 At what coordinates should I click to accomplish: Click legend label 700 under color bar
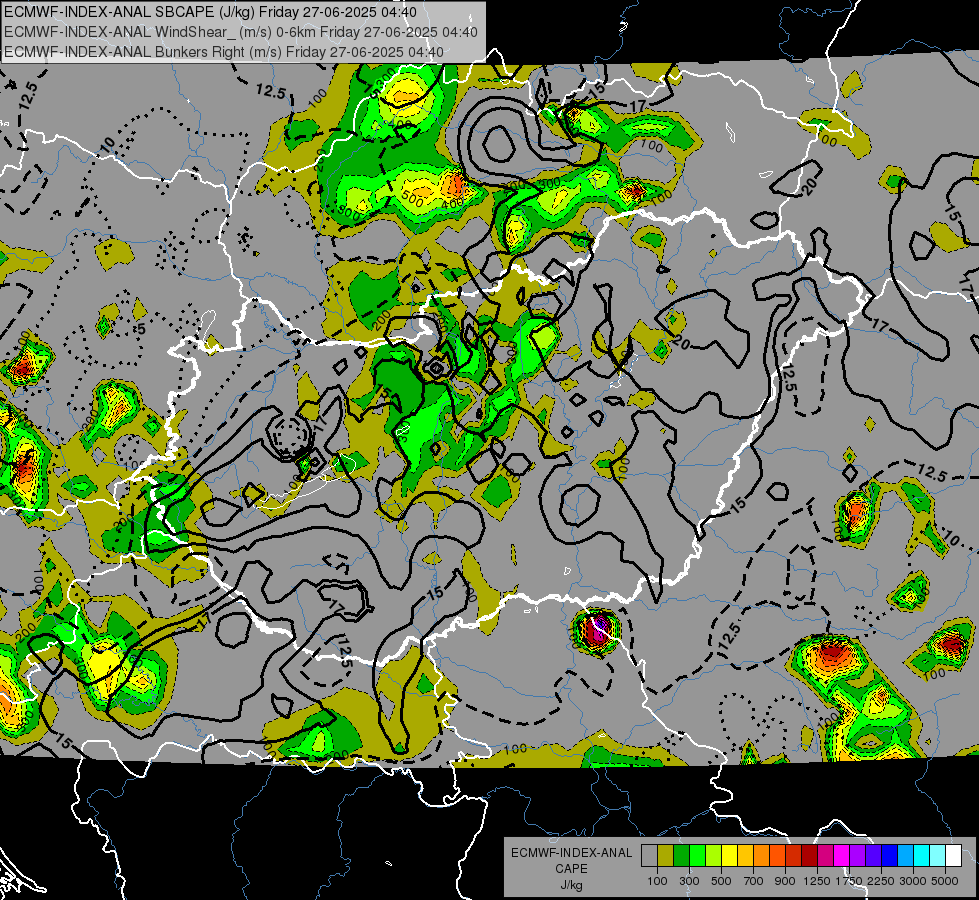tap(754, 881)
